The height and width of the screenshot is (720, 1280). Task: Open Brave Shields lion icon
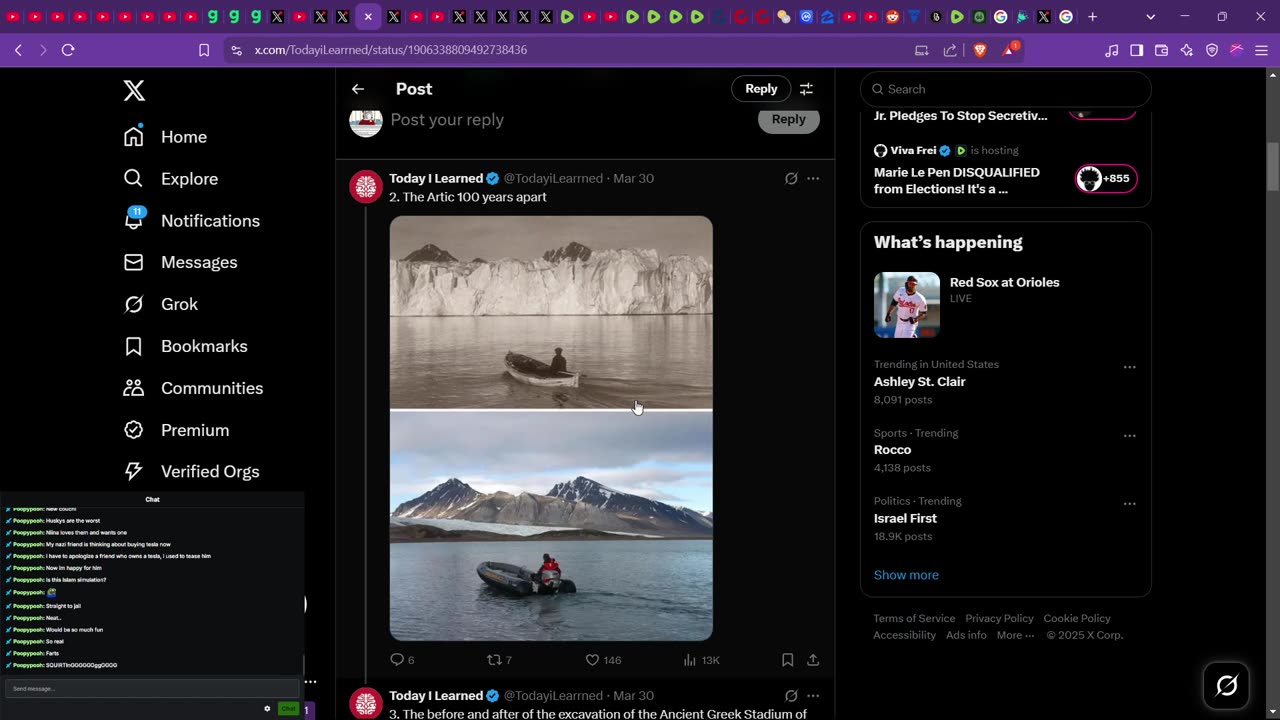[x=980, y=50]
